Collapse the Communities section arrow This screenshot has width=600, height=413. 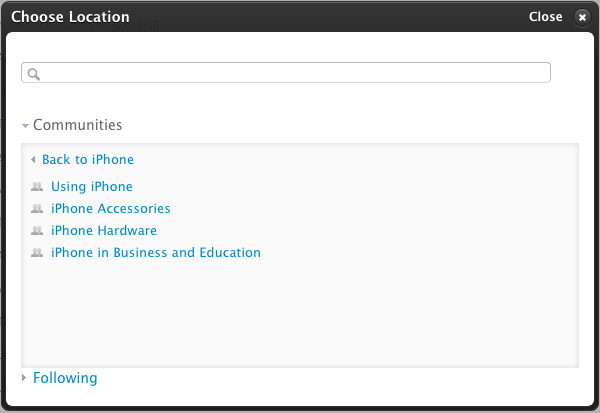tap(25, 126)
